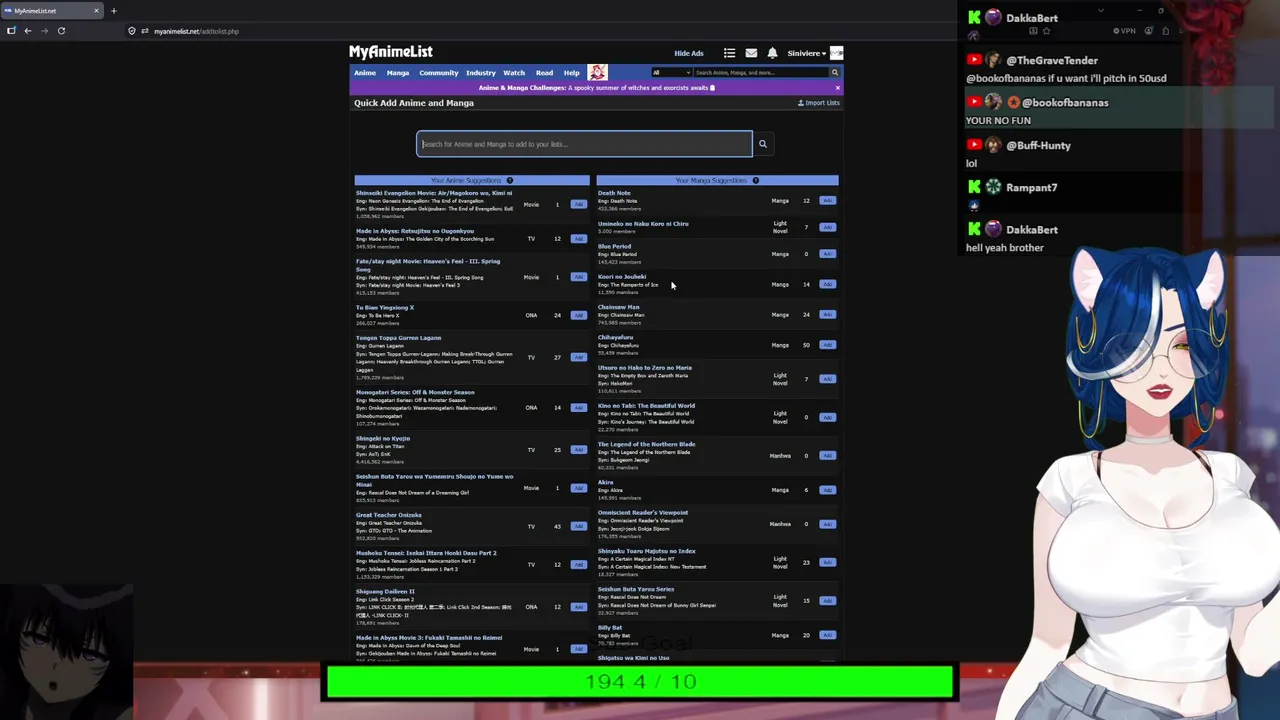Open the messages envelope icon

751,53
